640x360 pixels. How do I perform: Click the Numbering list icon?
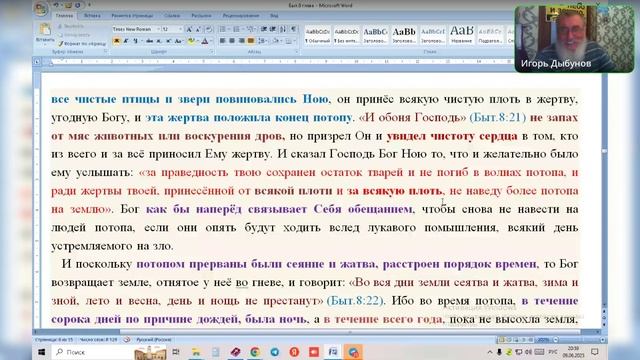point(237,29)
